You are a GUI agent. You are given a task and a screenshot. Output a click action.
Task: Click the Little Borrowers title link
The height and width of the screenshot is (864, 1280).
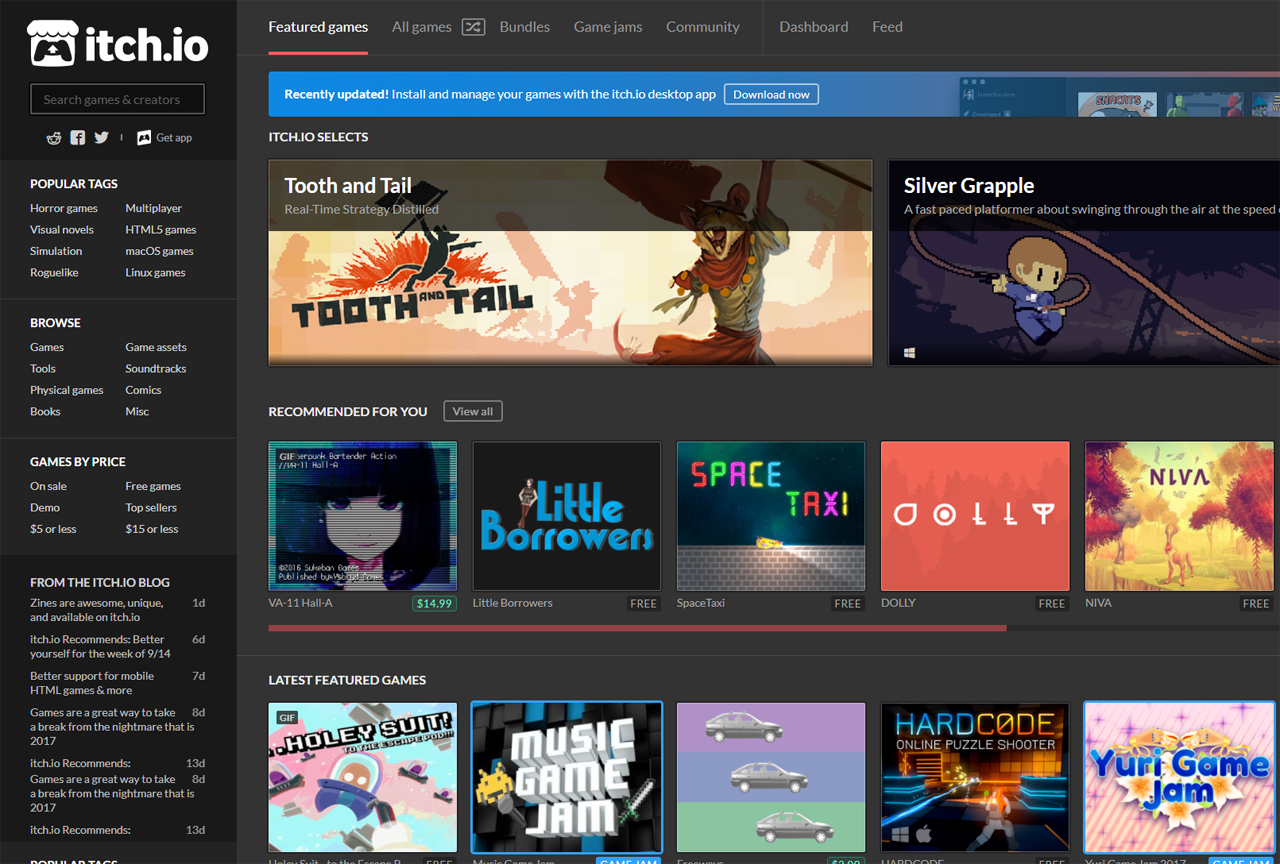[512, 603]
